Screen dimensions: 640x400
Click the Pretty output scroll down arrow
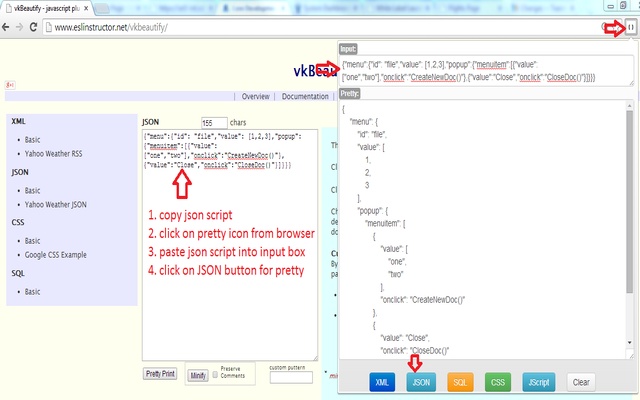point(629,342)
